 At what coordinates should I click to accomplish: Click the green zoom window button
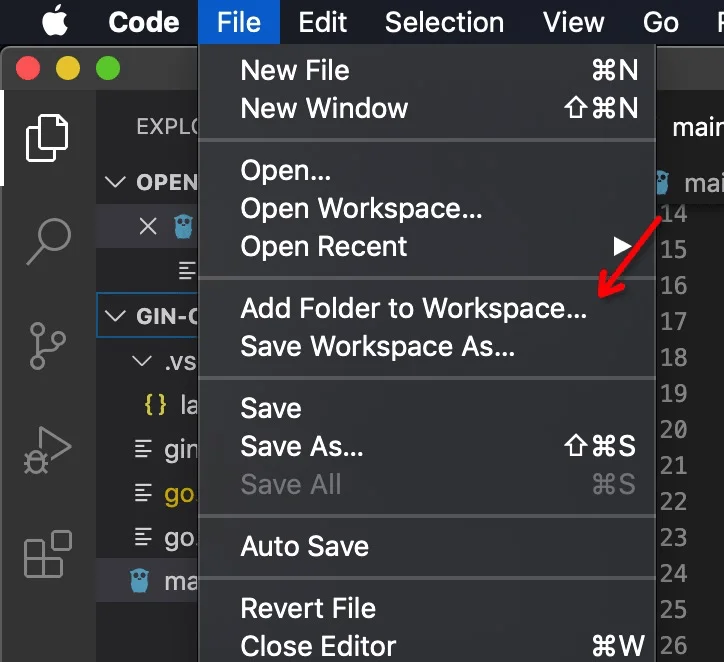(x=108, y=68)
